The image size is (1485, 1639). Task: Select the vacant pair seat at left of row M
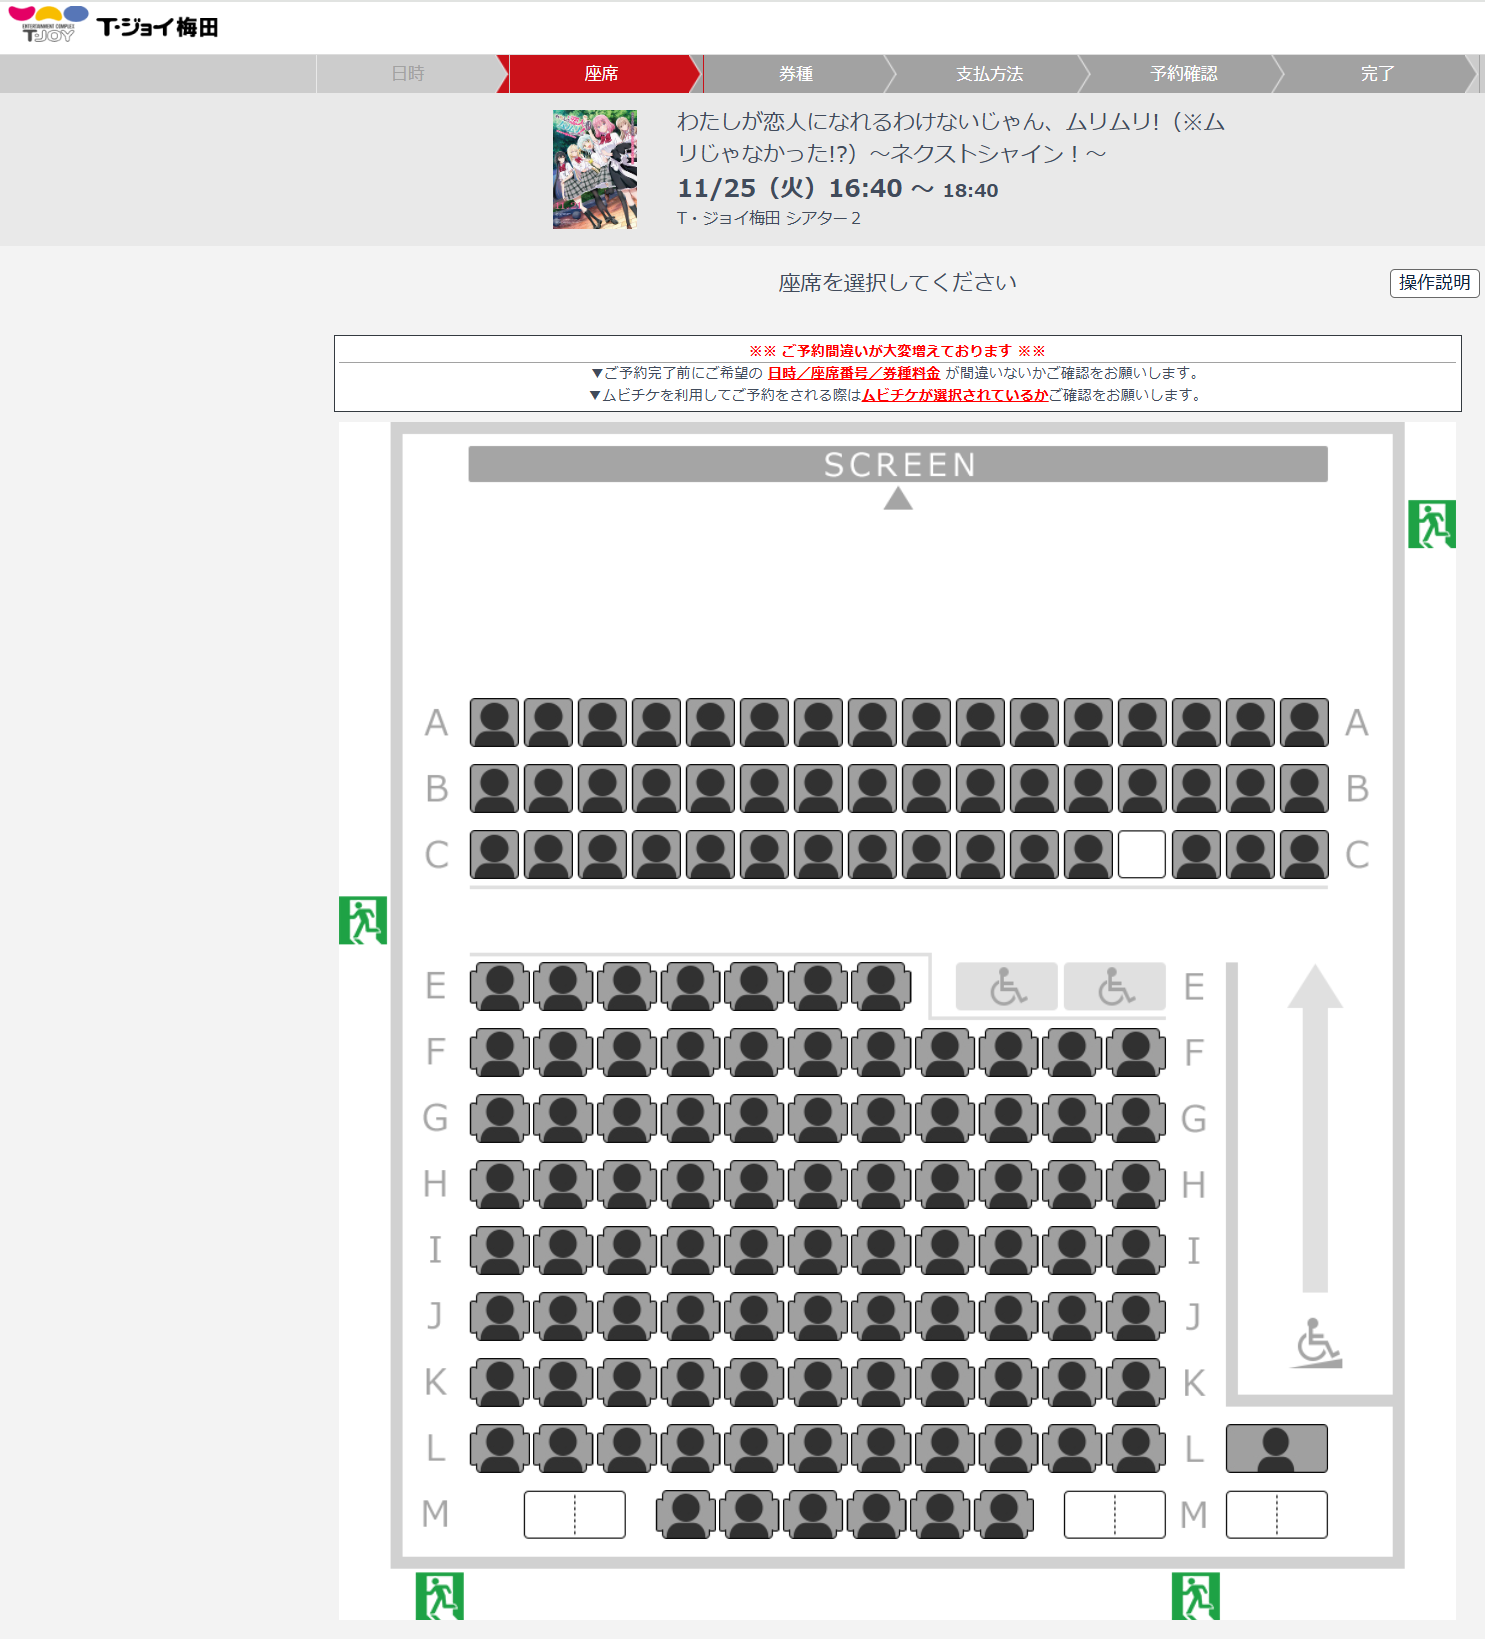[x=575, y=1514]
